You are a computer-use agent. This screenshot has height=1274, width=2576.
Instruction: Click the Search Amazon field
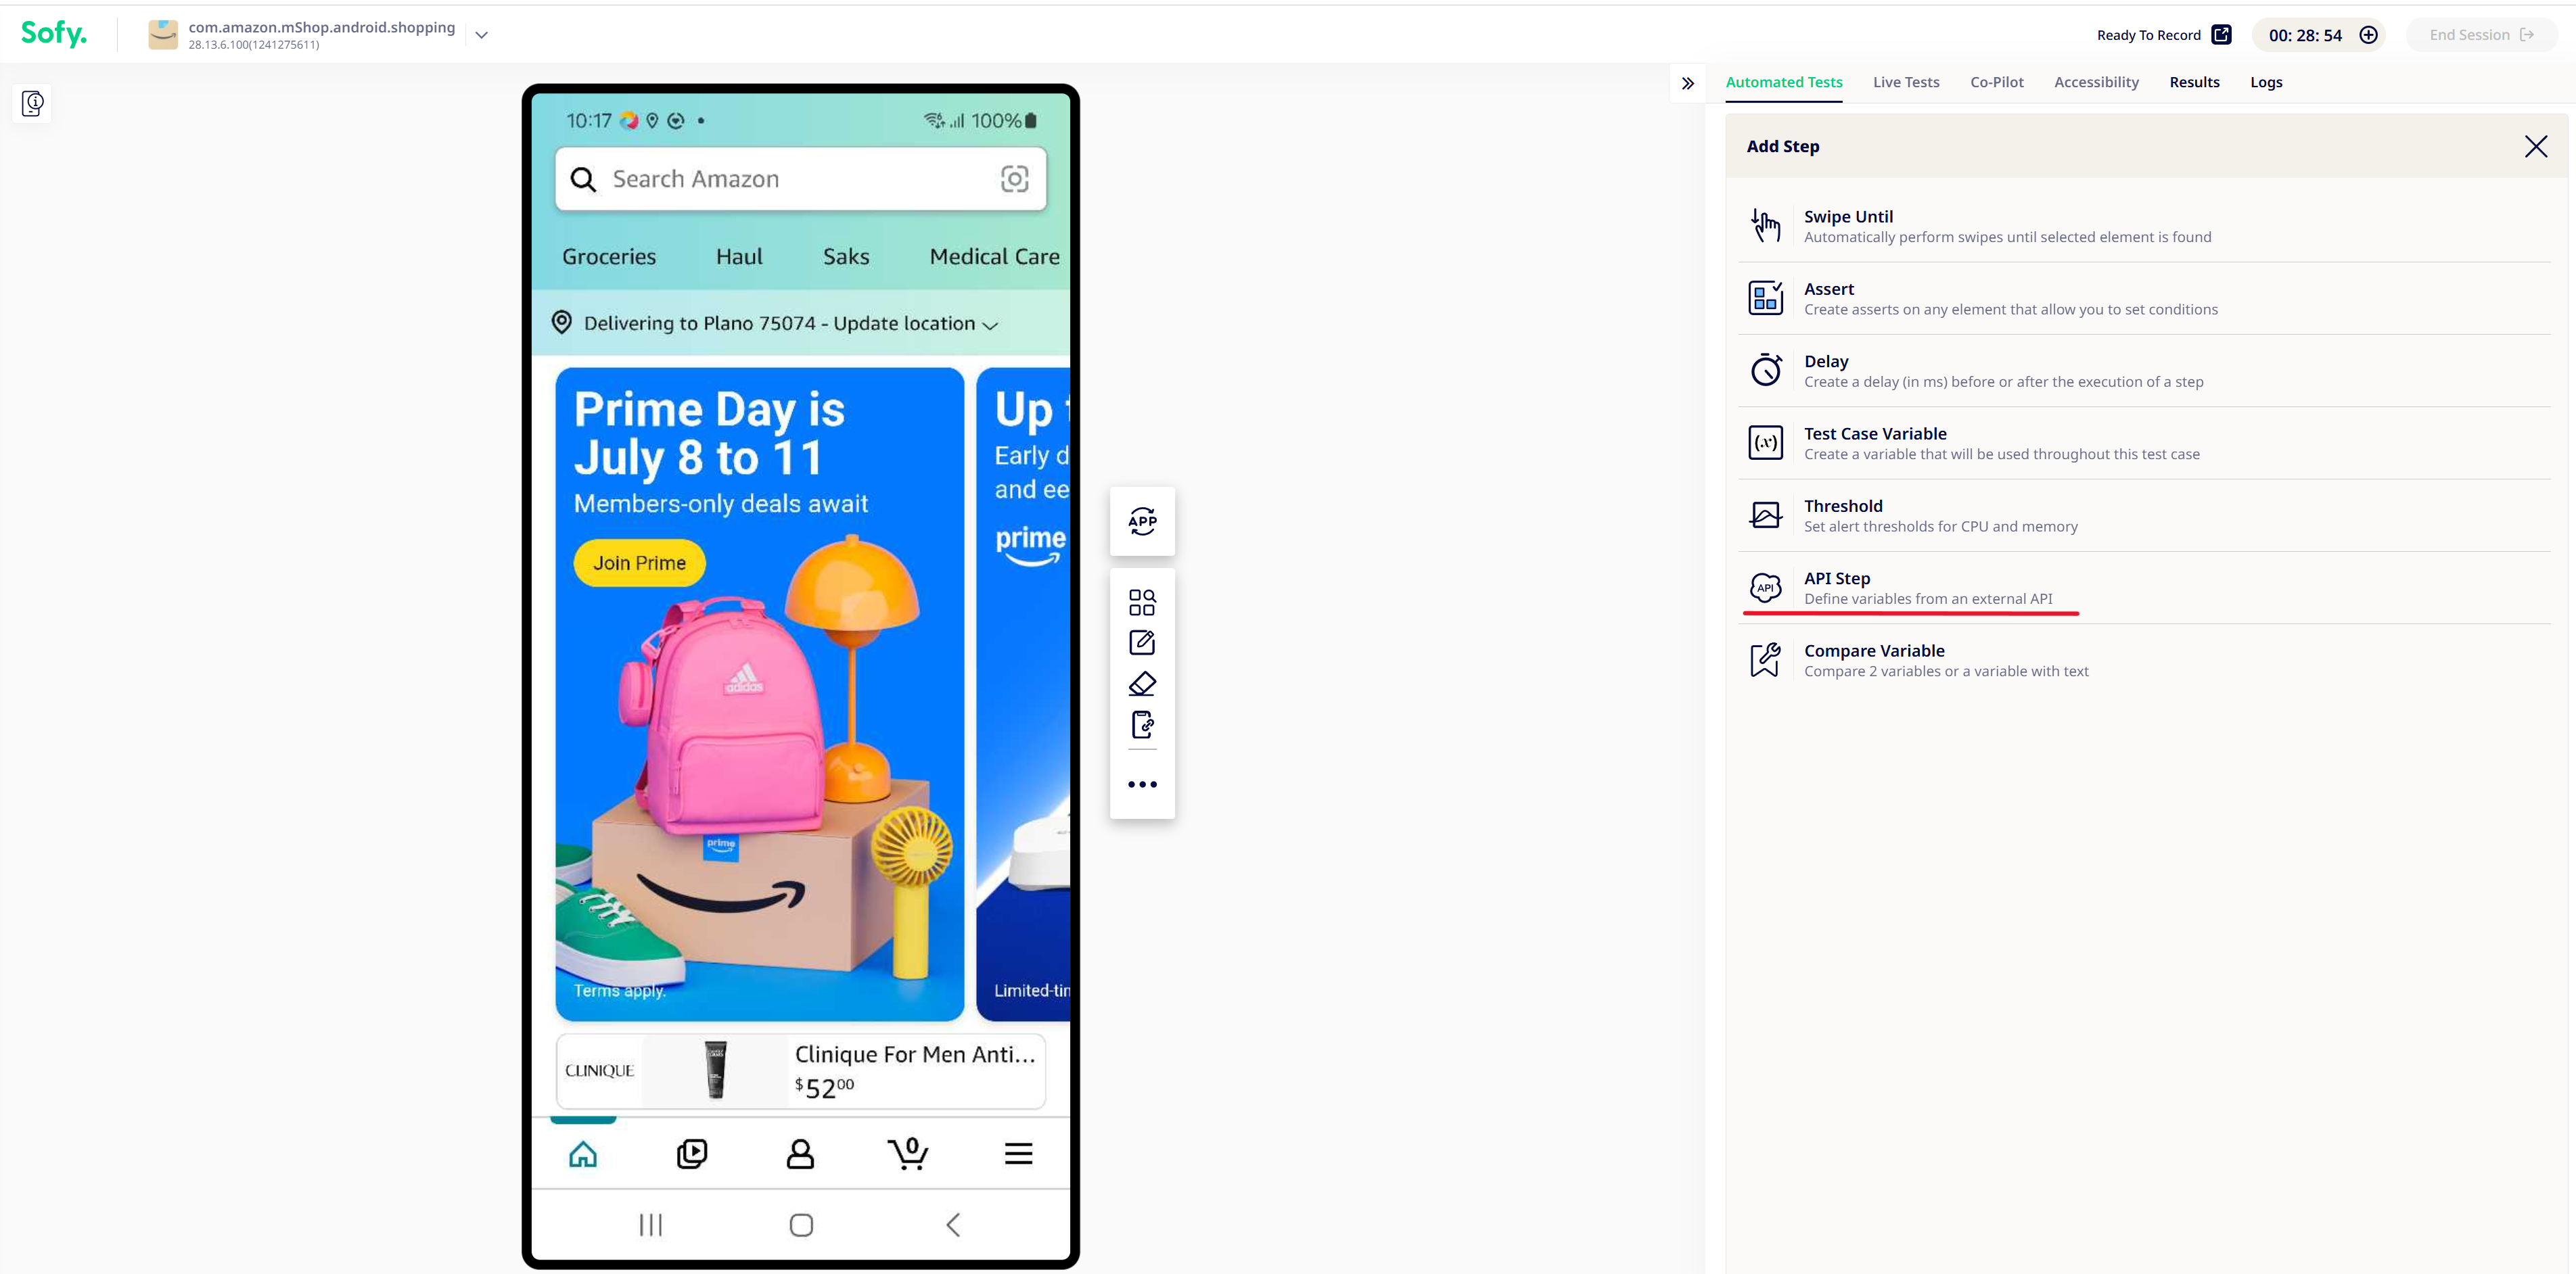coord(800,179)
